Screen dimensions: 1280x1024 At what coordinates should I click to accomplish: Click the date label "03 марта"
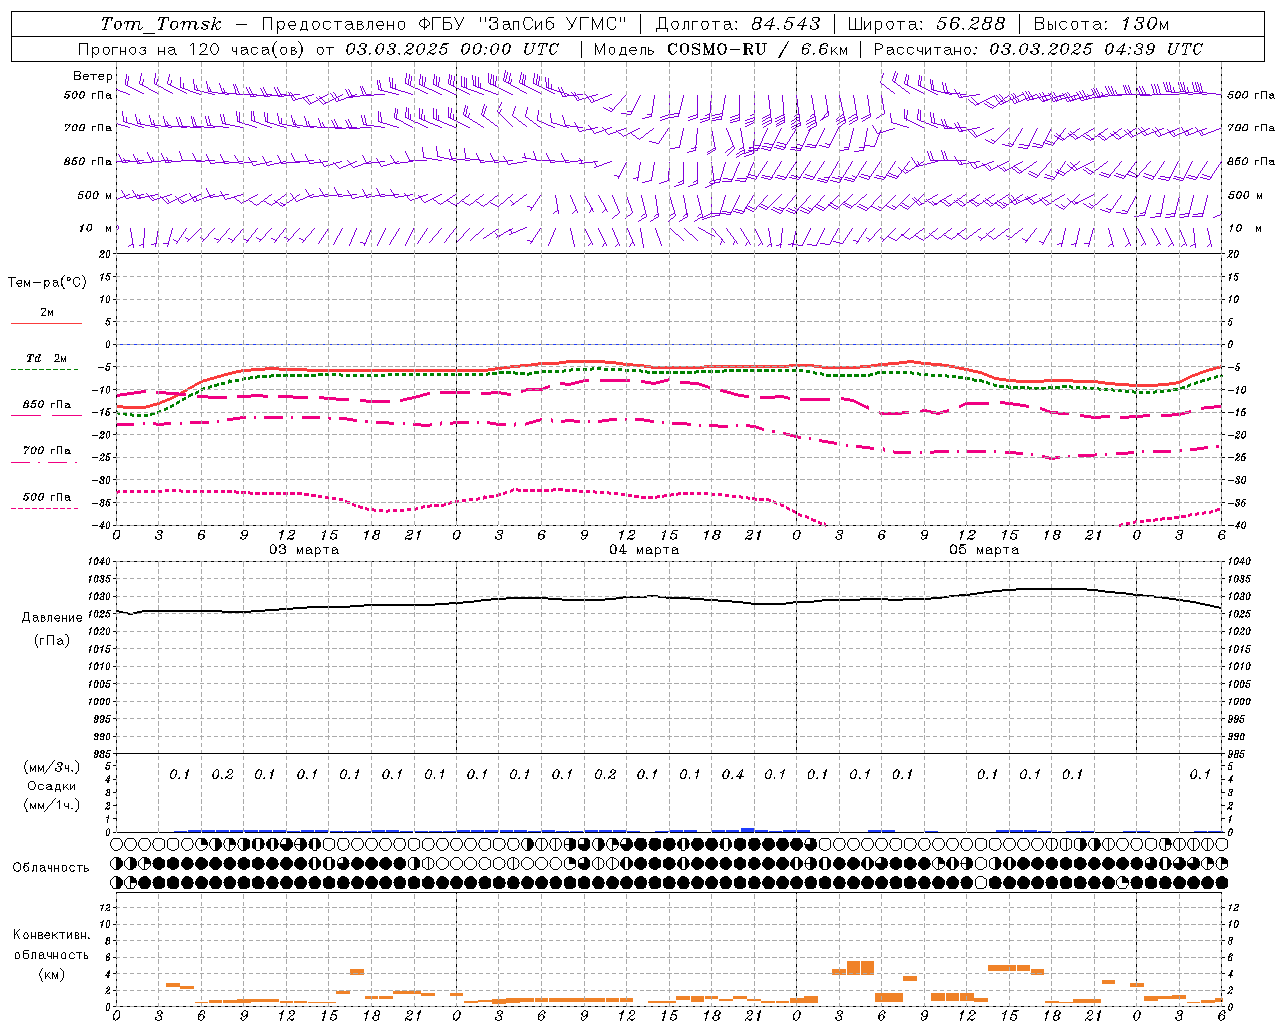(x=304, y=550)
